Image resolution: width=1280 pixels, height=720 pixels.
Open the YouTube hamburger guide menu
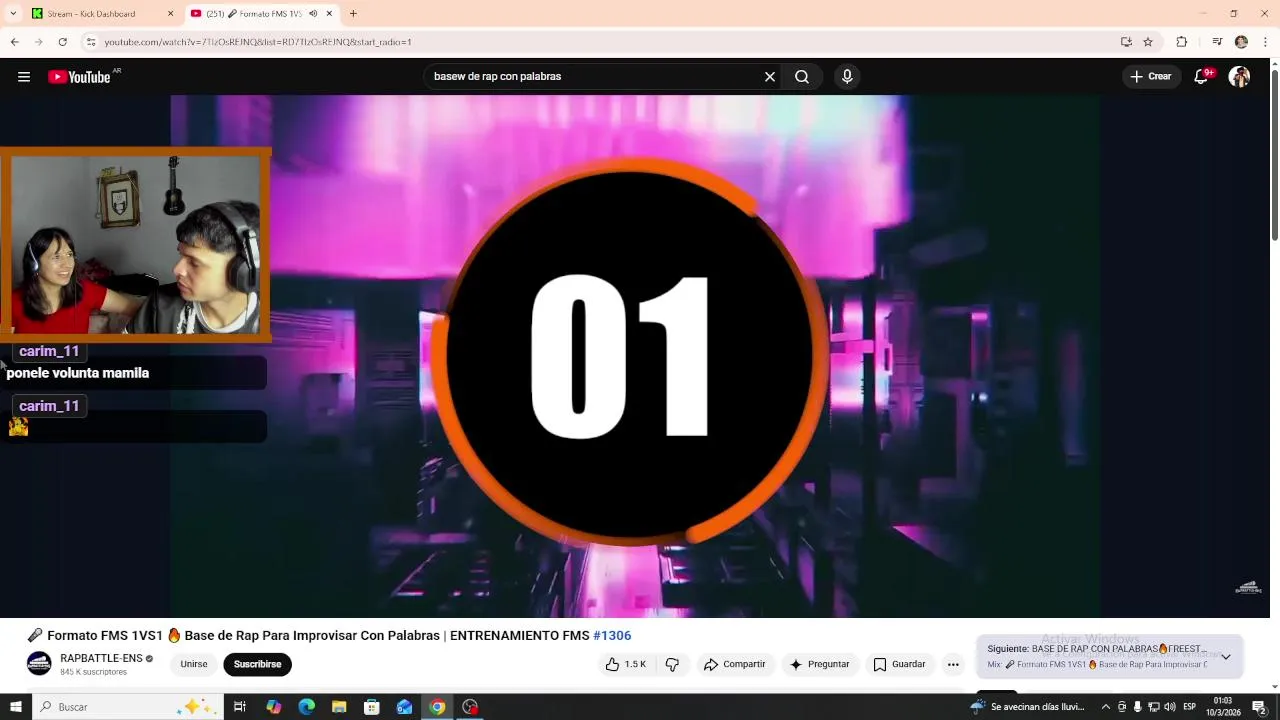tap(24, 77)
